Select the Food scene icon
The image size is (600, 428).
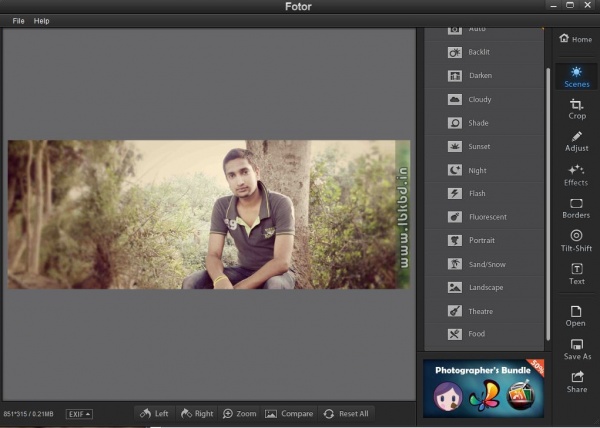pyautogui.click(x=455, y=334)
